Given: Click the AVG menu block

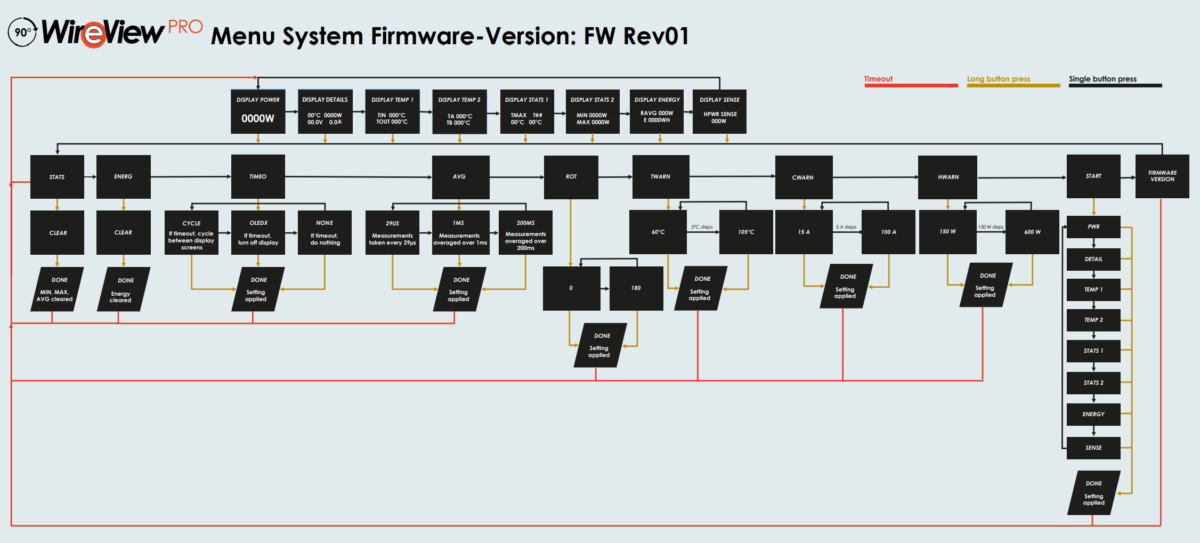Looking at the screenshot, I should (x=461, y=177).
